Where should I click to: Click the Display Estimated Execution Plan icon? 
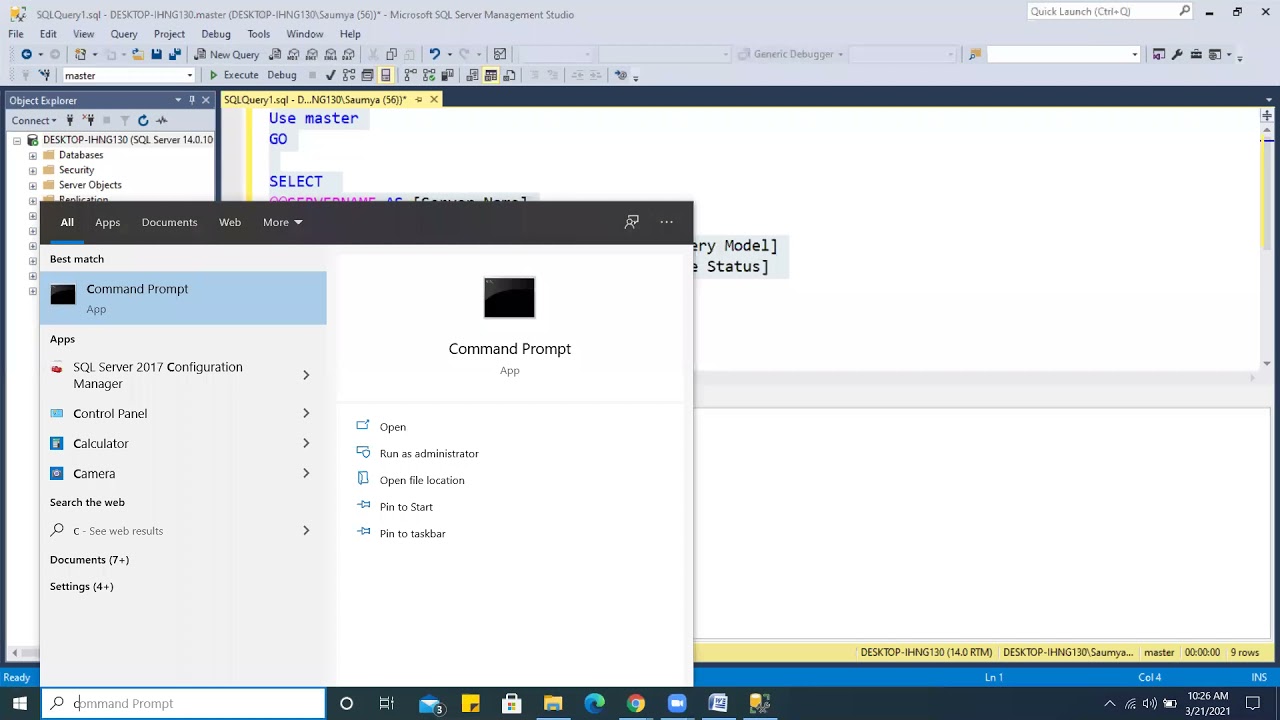point(349,75)
